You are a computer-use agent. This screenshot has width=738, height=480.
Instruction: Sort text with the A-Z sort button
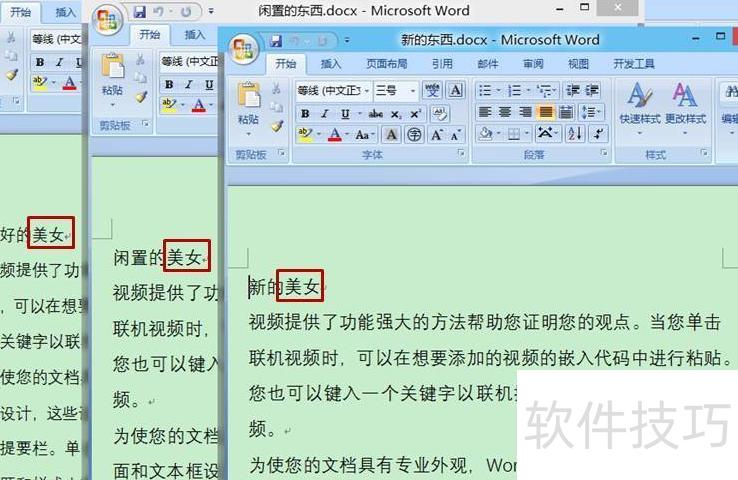click(575, 135)
